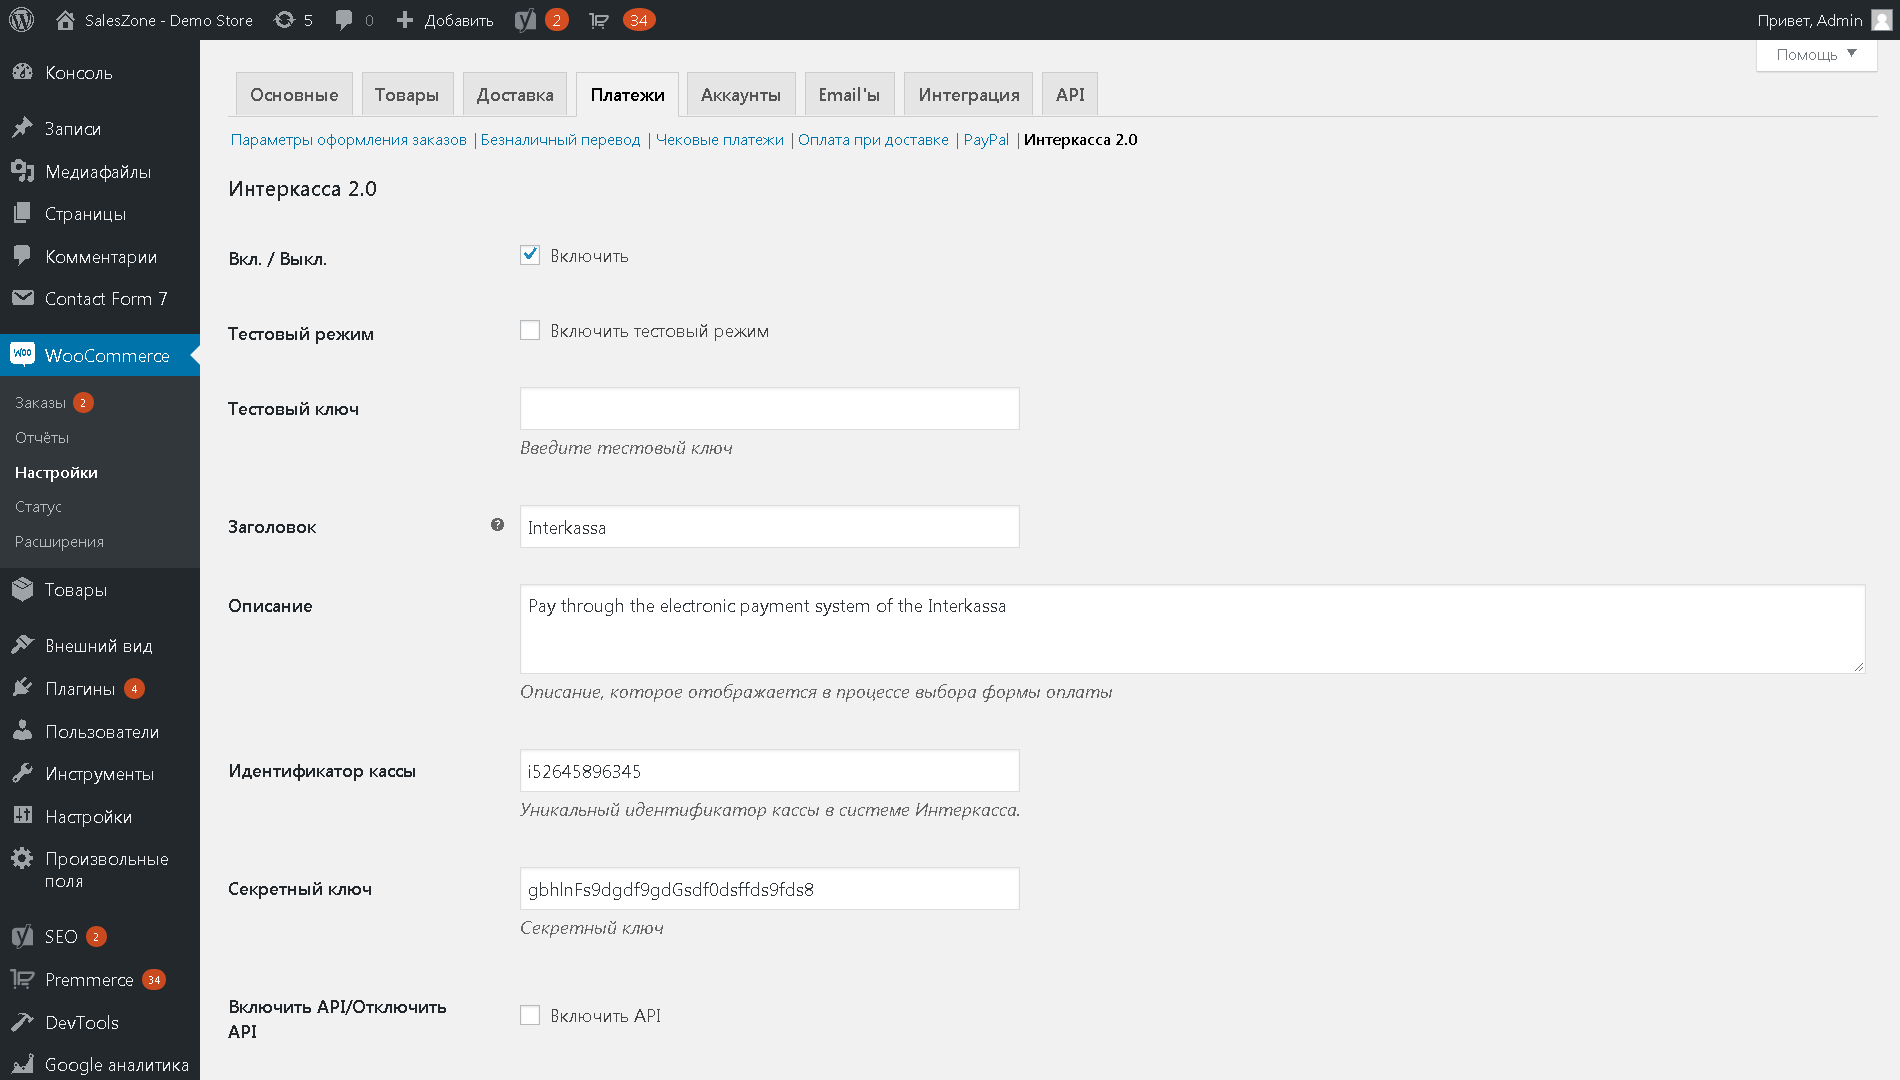
Task: Enable the Включить тестовый режим checkbox
Action: tap(530, 330)
